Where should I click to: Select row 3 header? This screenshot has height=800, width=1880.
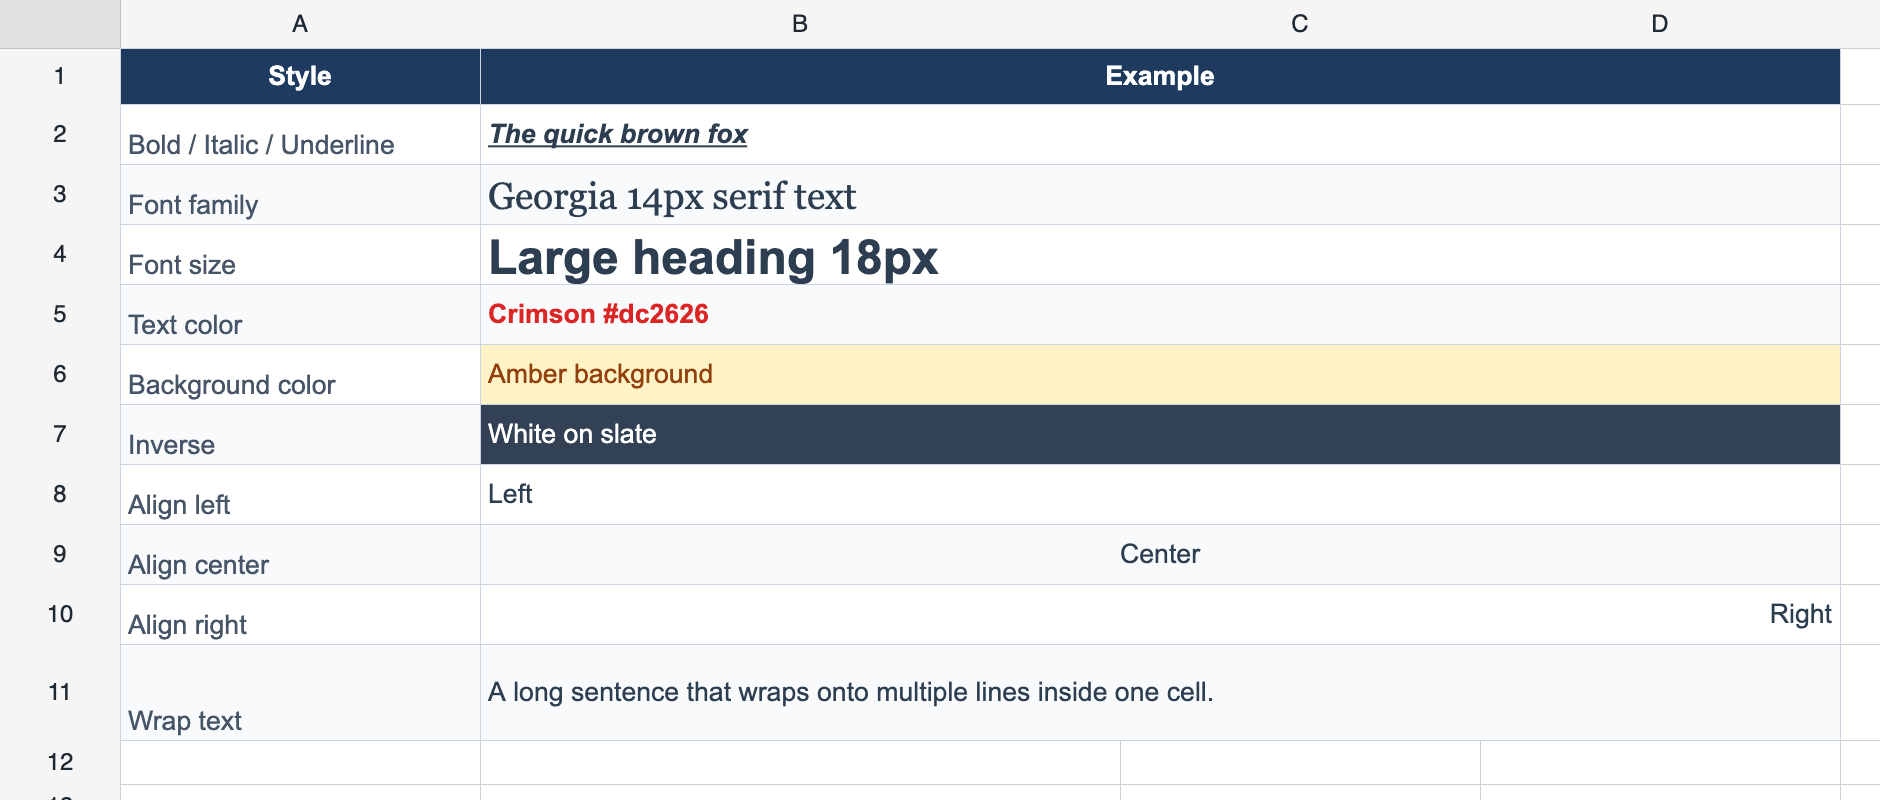point(60,194)
